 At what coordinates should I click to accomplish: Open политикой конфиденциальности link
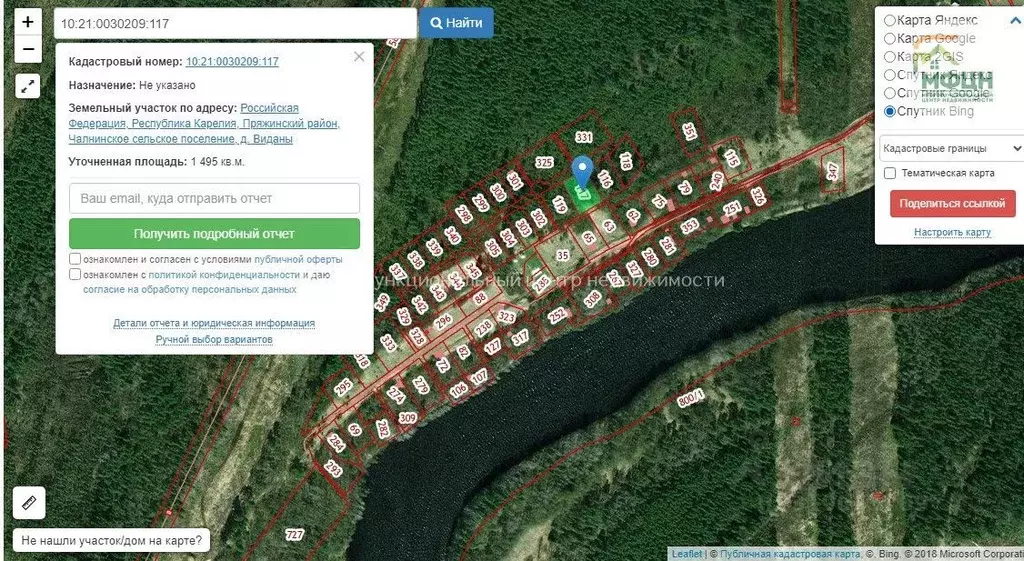click(224, 275)
